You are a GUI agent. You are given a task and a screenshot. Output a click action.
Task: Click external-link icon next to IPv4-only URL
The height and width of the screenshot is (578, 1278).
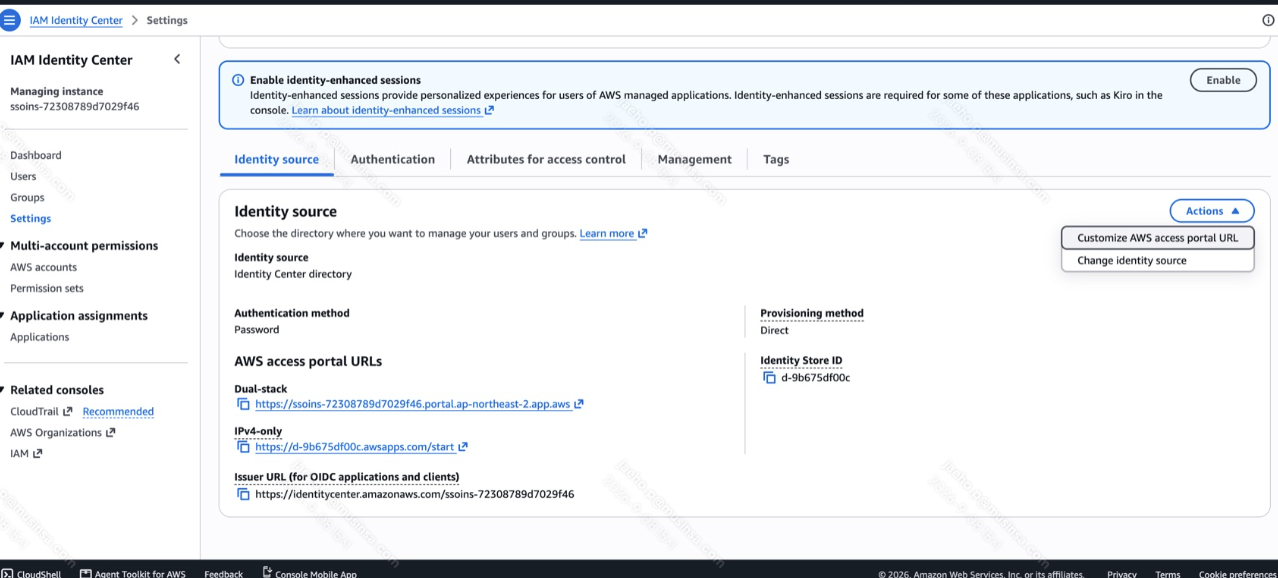coord(463,447)
